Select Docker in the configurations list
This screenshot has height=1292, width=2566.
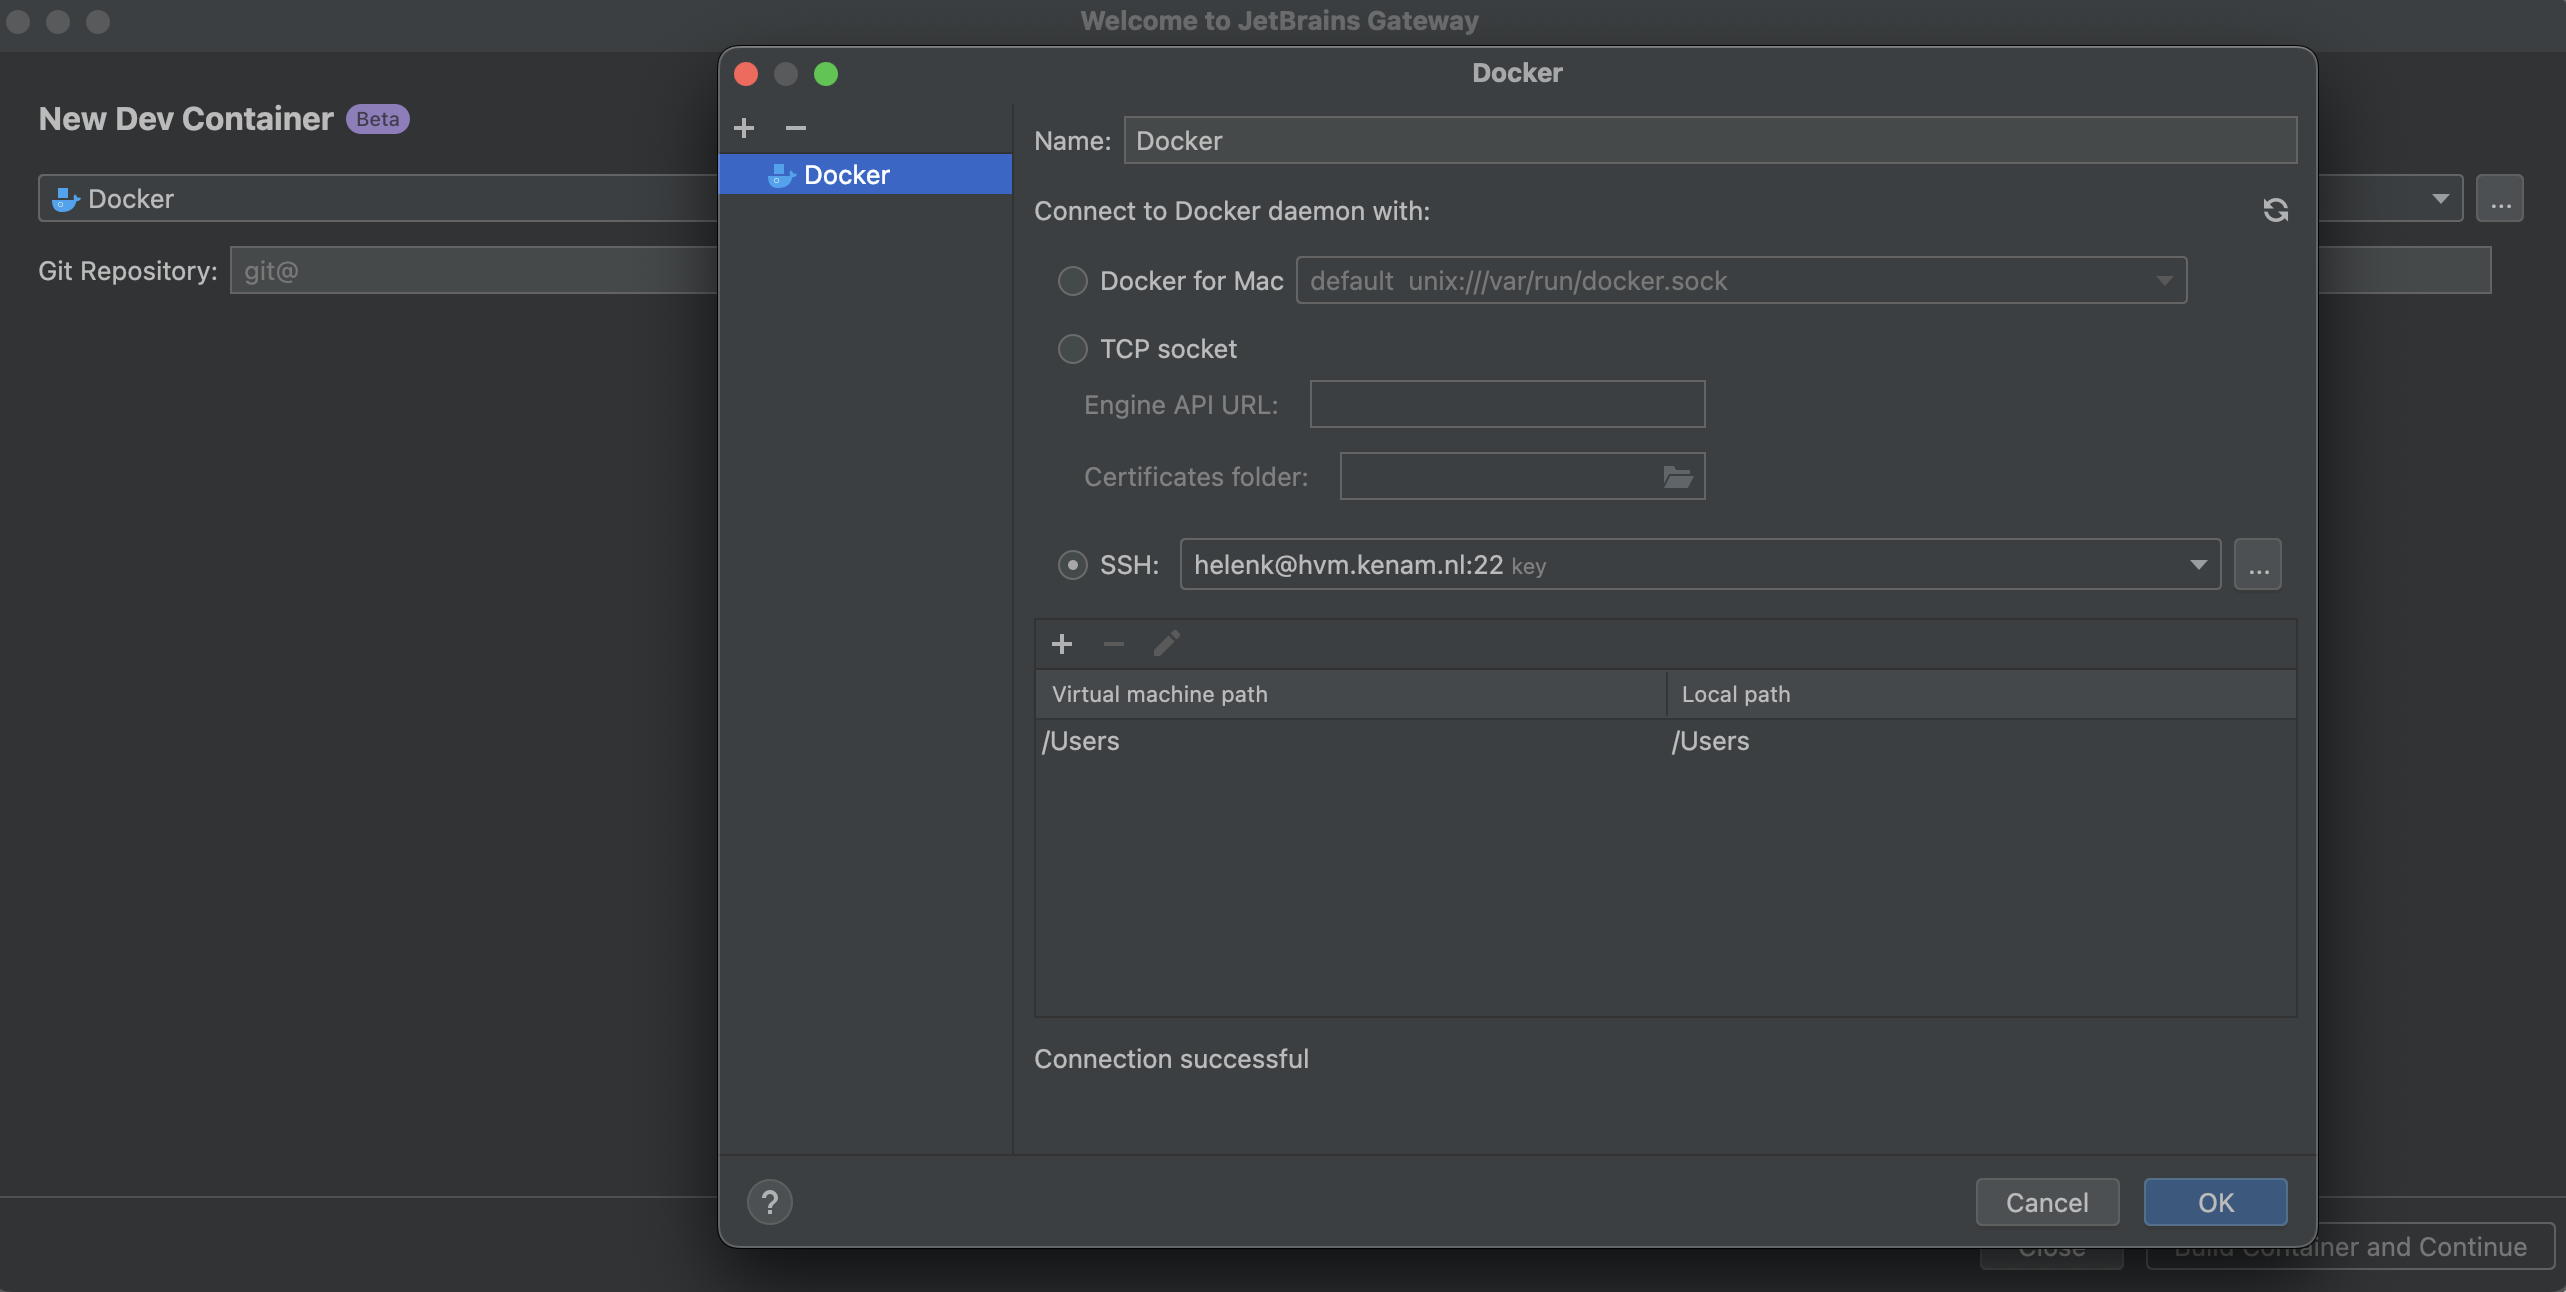(x=864, y=174)
